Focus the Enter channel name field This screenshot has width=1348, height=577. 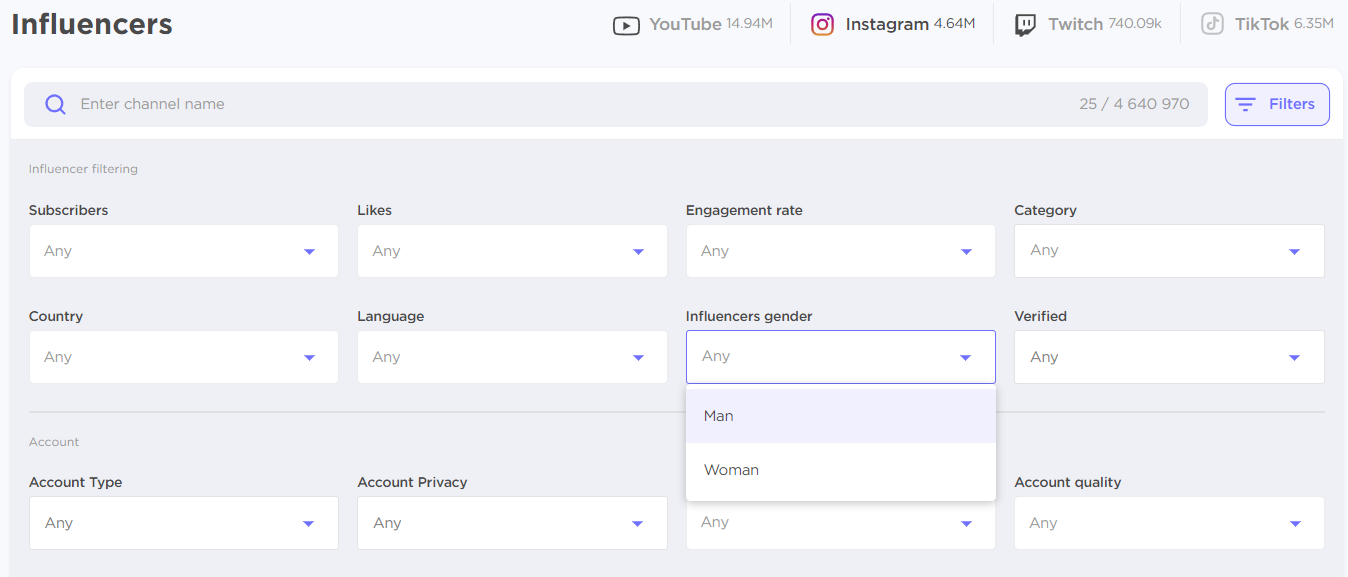click(x=560, y=104)
